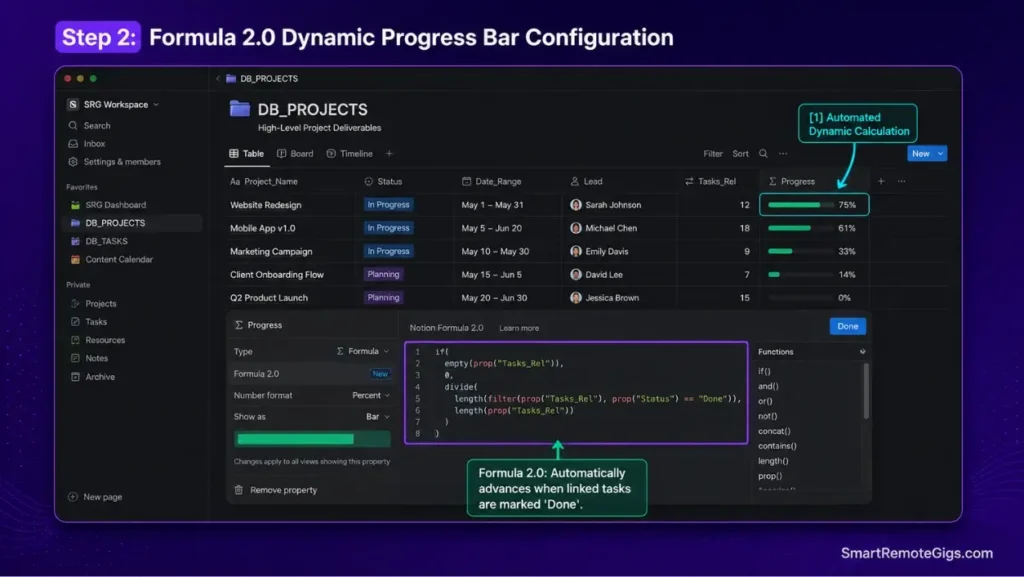Click the green bar preview swatch
1024x577 pixels.
point(312,439)
